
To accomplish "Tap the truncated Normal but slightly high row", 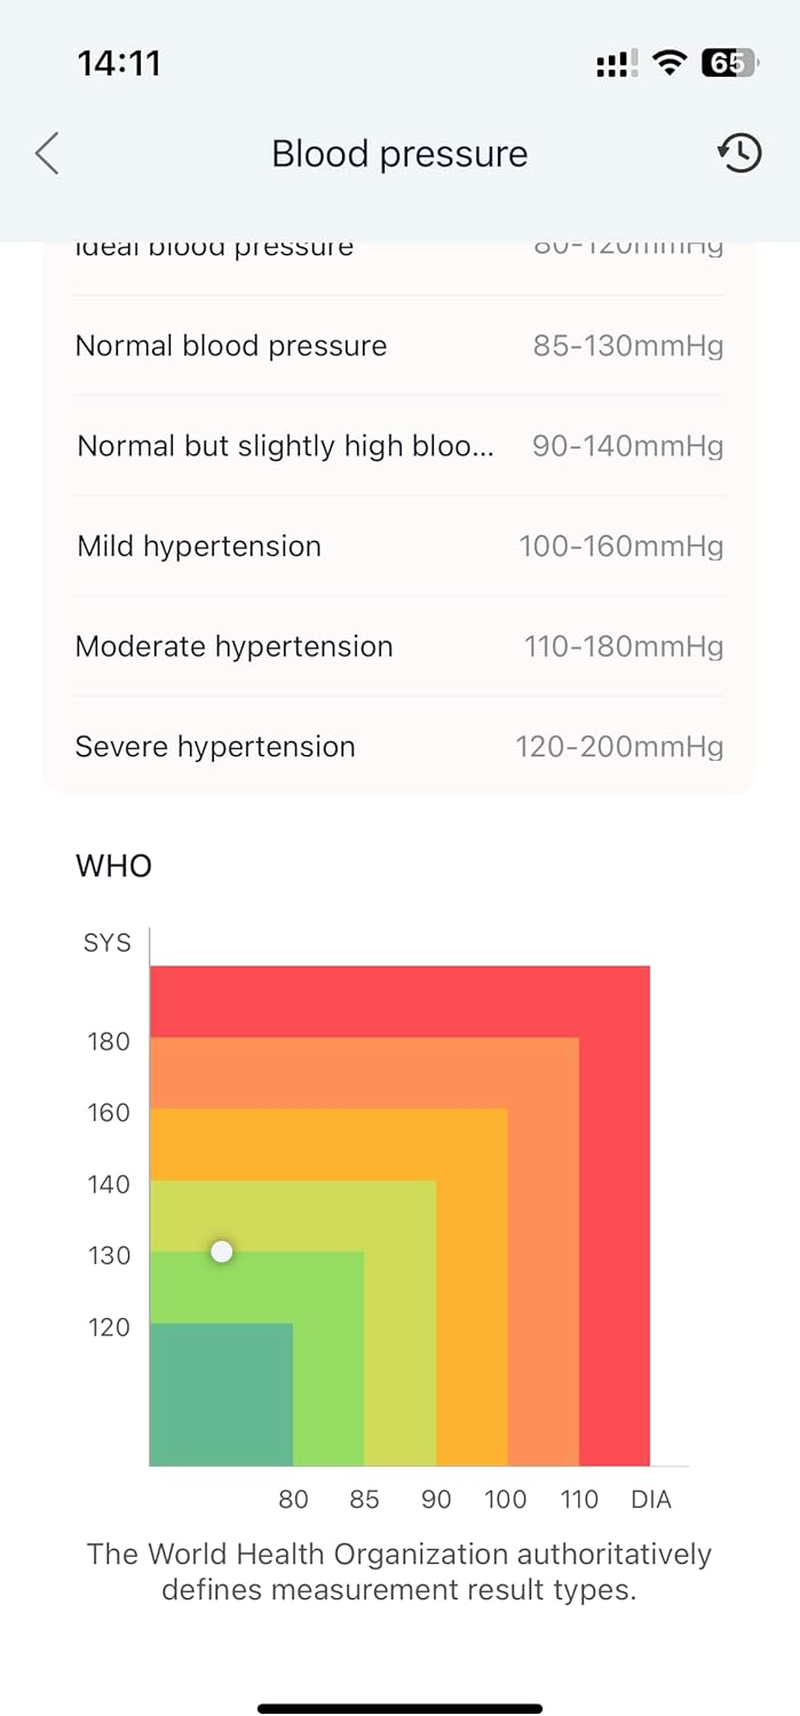I will tap(399, 446).
